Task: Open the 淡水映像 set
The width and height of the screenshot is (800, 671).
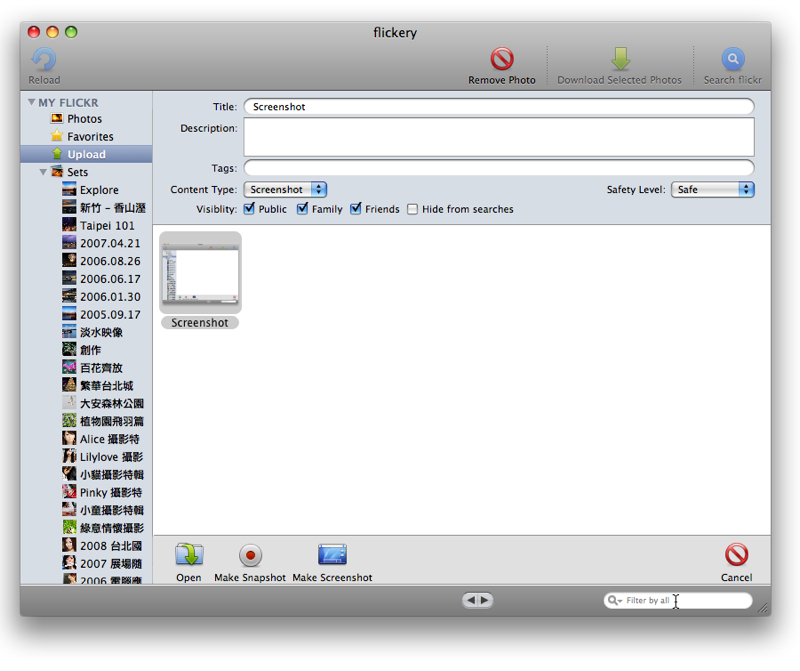Action: point(86,333)
